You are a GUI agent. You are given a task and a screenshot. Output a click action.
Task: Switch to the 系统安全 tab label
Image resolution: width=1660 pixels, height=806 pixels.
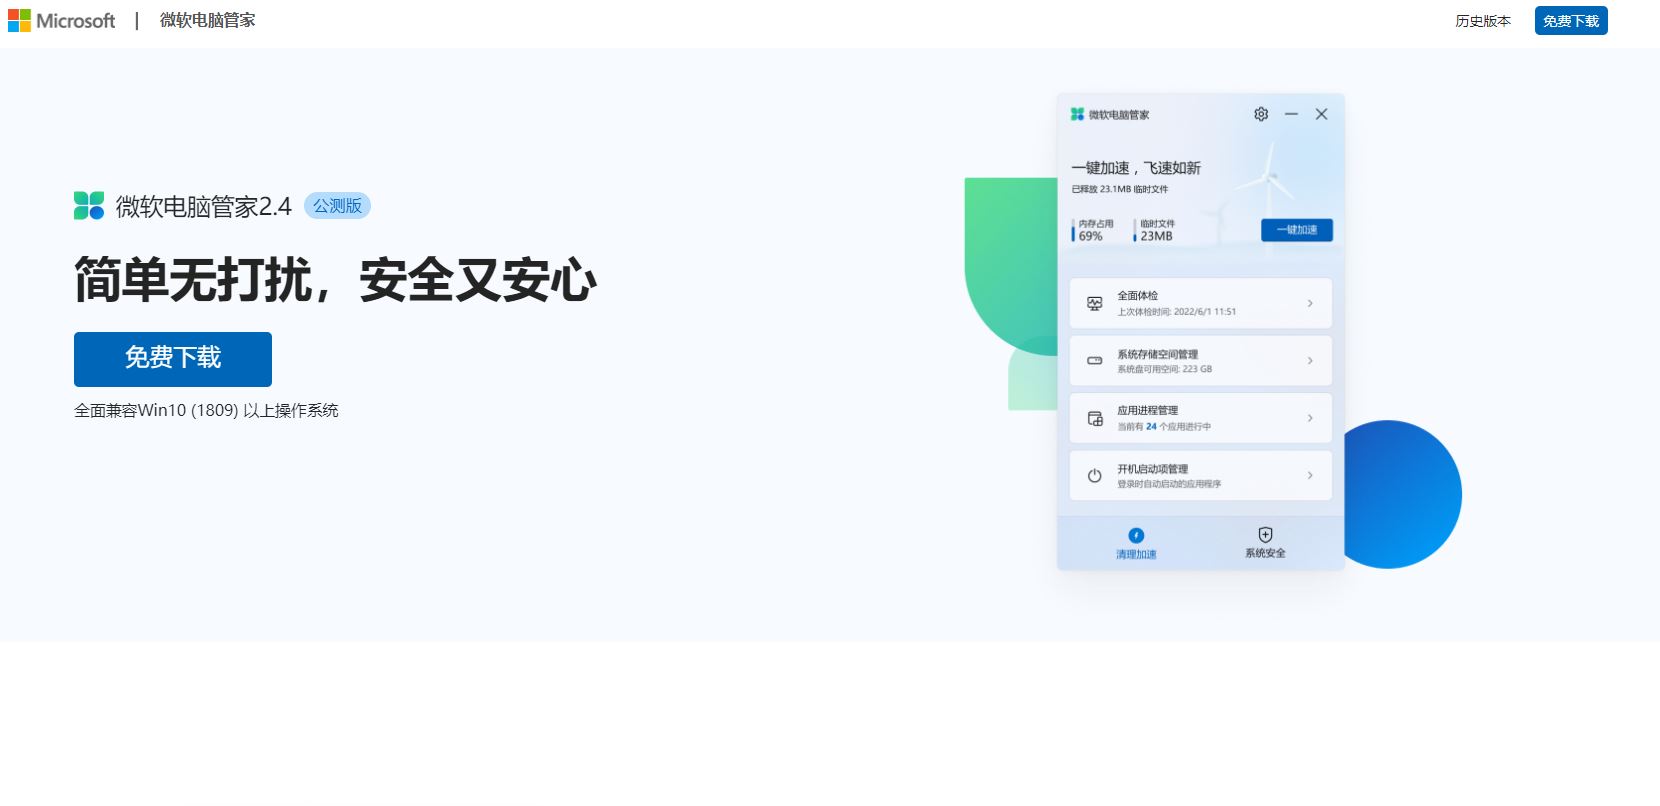tap(1265, 553)
